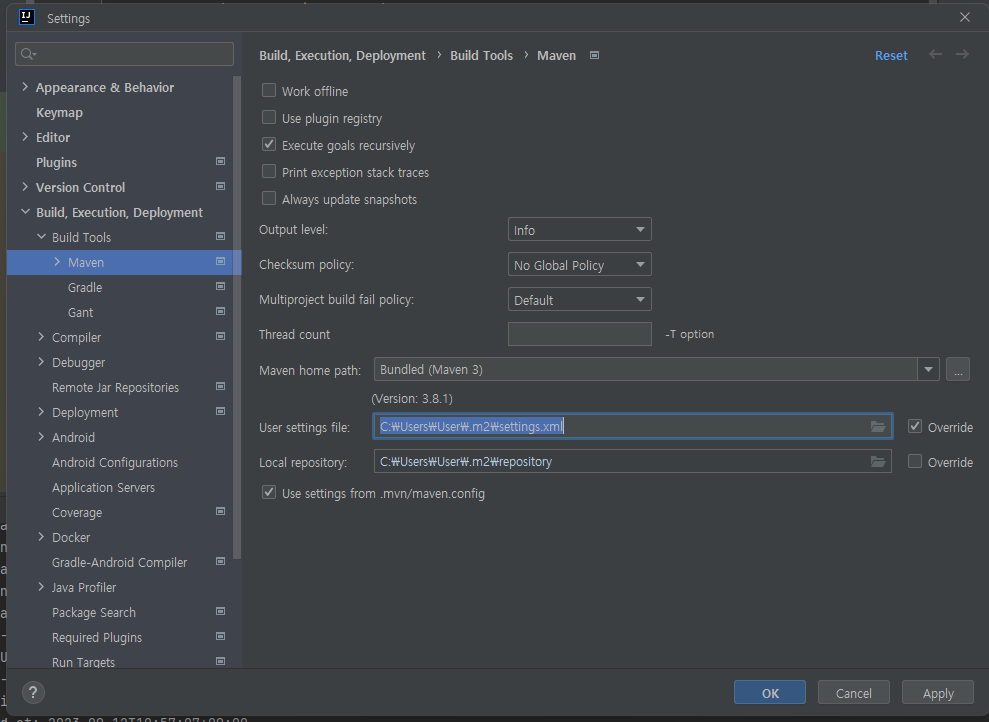Open help with the question mark icon

(x=33, y=692)
